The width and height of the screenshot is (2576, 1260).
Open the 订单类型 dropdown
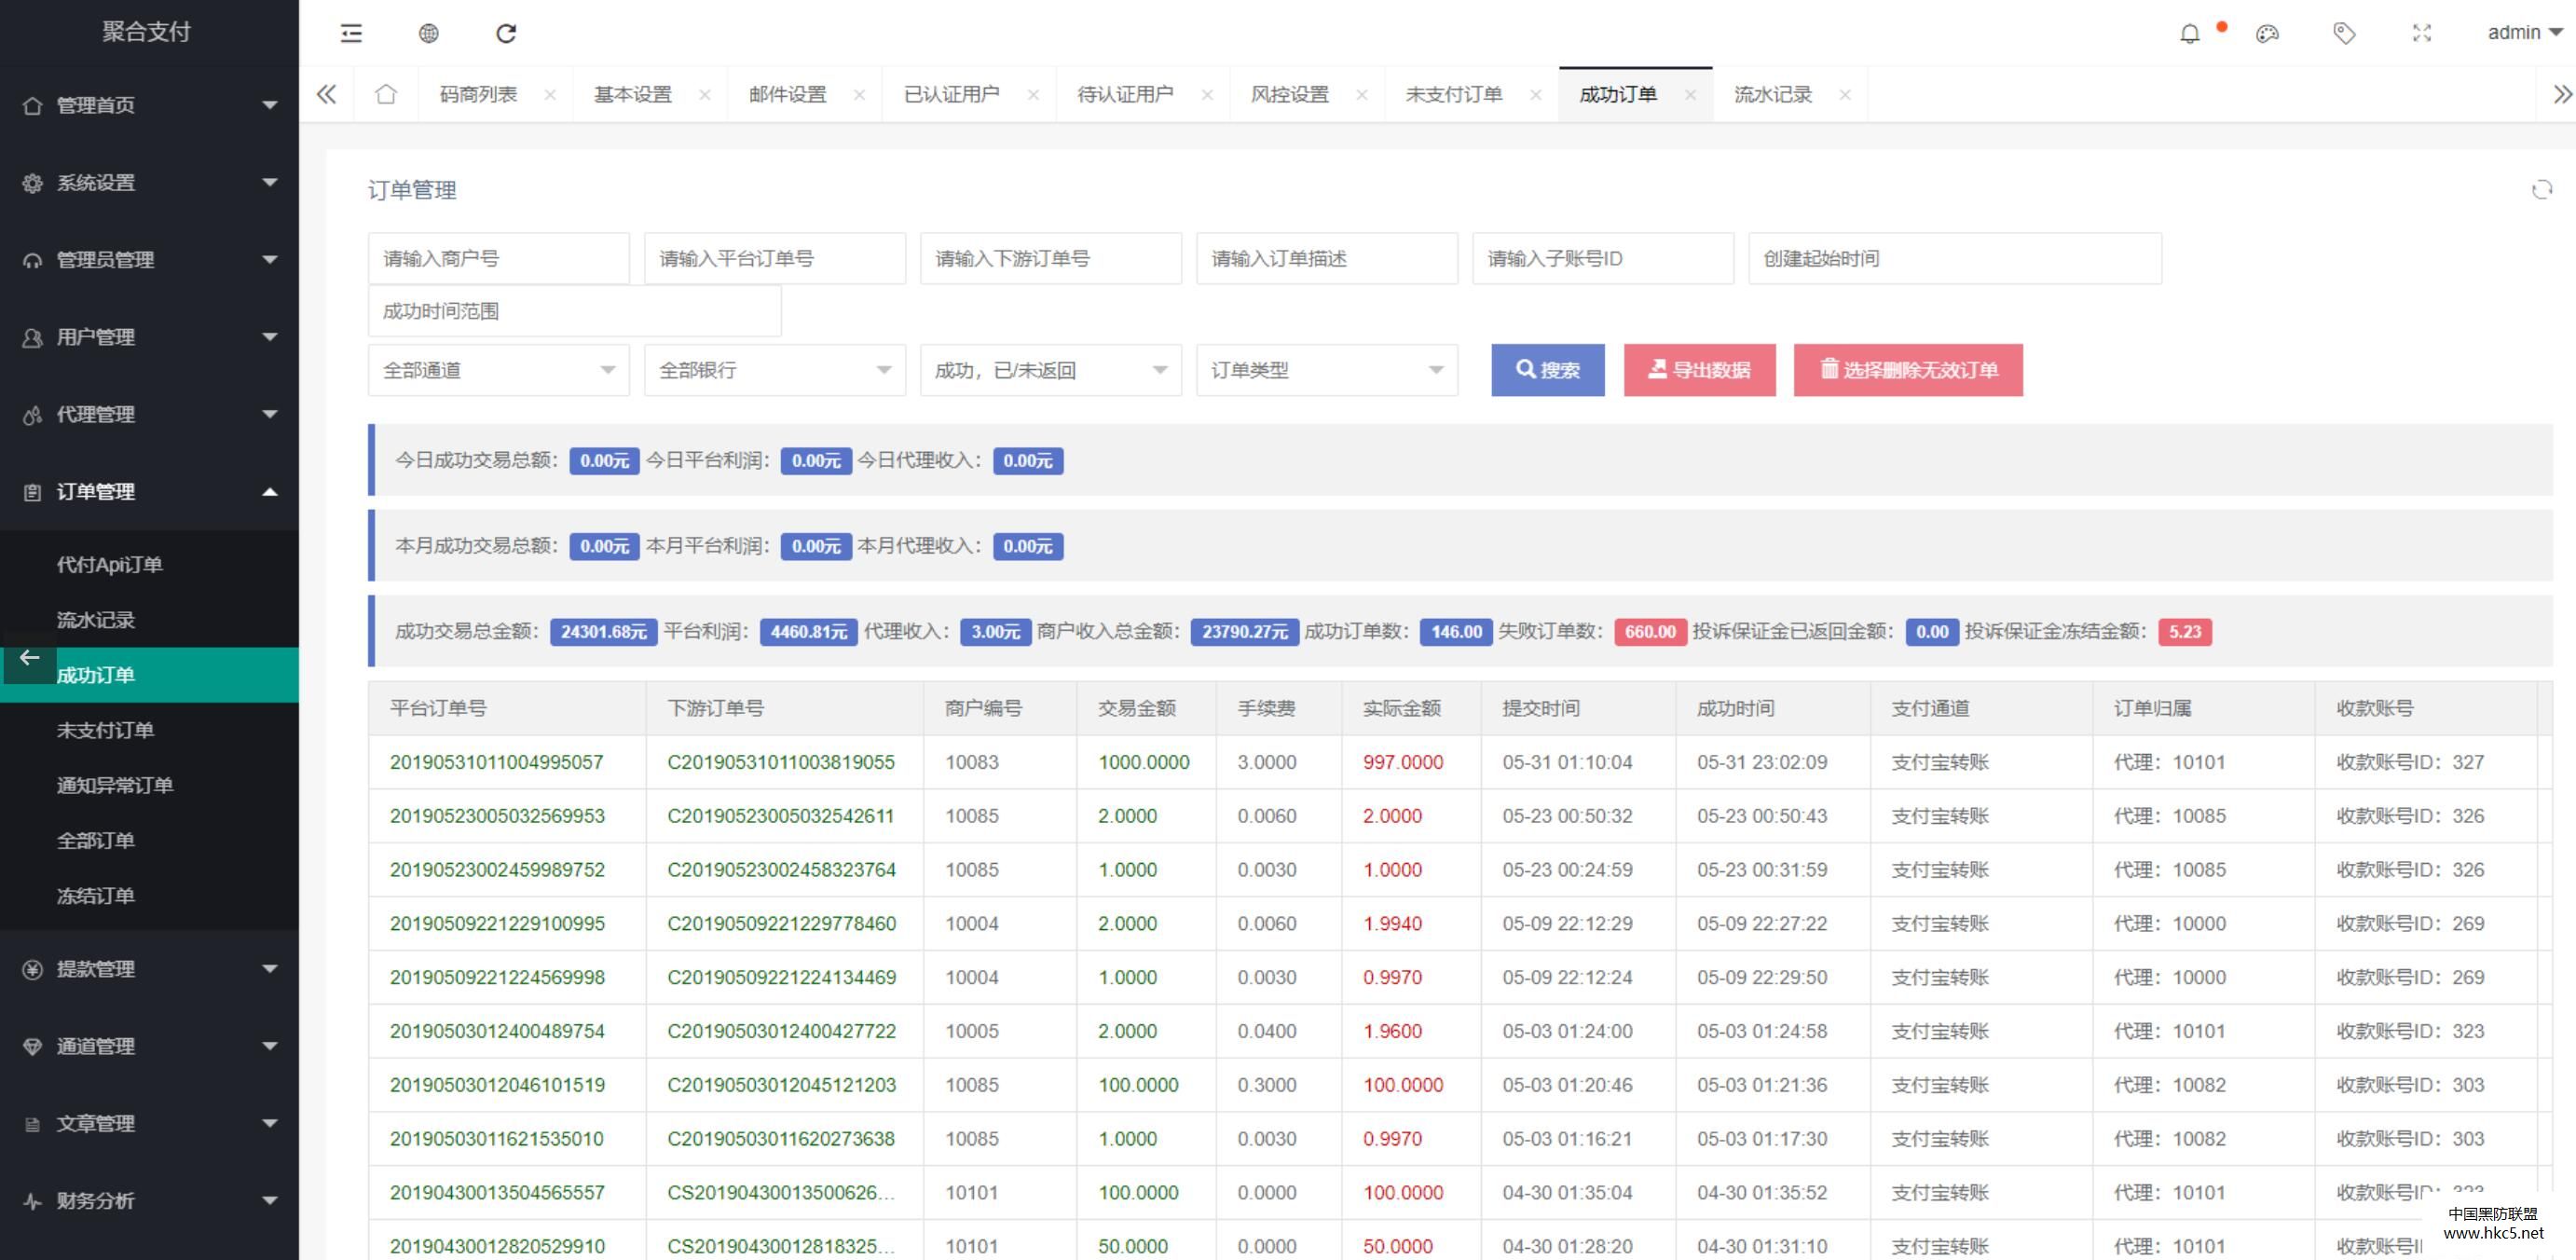coord(1326,370)
